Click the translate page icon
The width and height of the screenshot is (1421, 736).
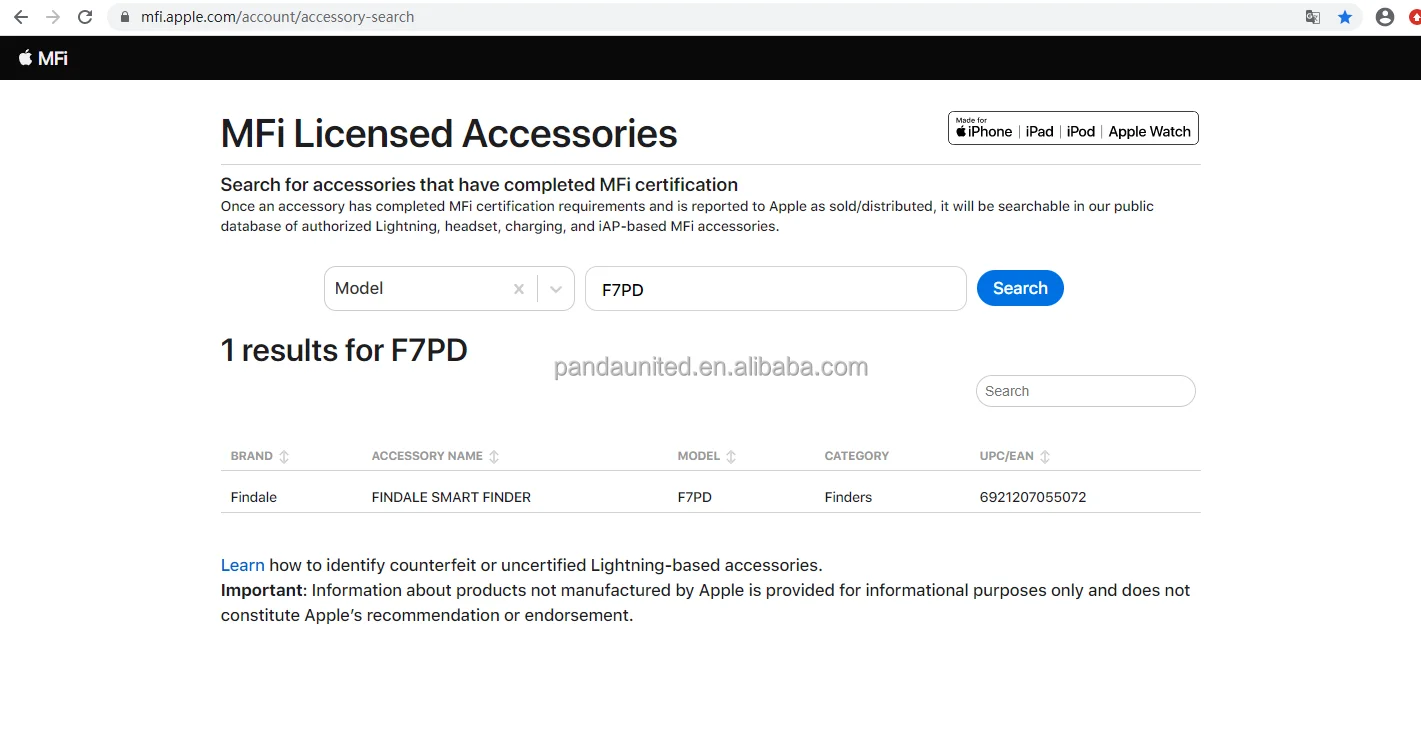[1313, 17]
